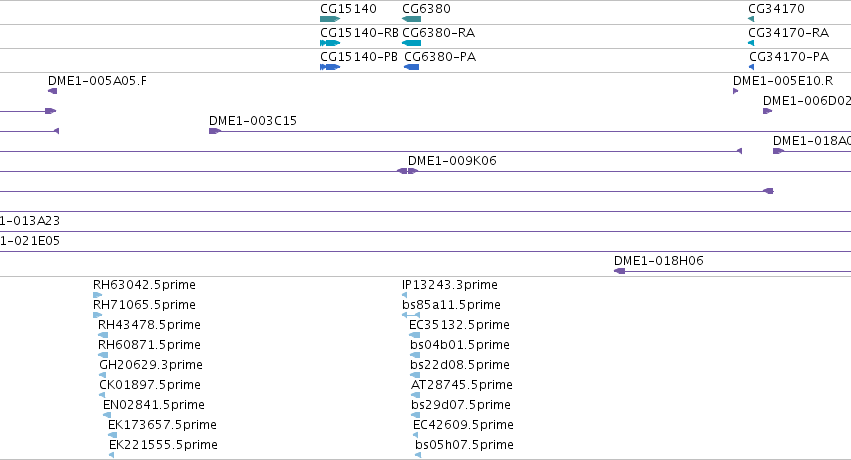Image resolution: width=851 pixels, height=460 pixels.
Task: Click the CG34170-PA protein arrow marker
Action: [752, 67]
